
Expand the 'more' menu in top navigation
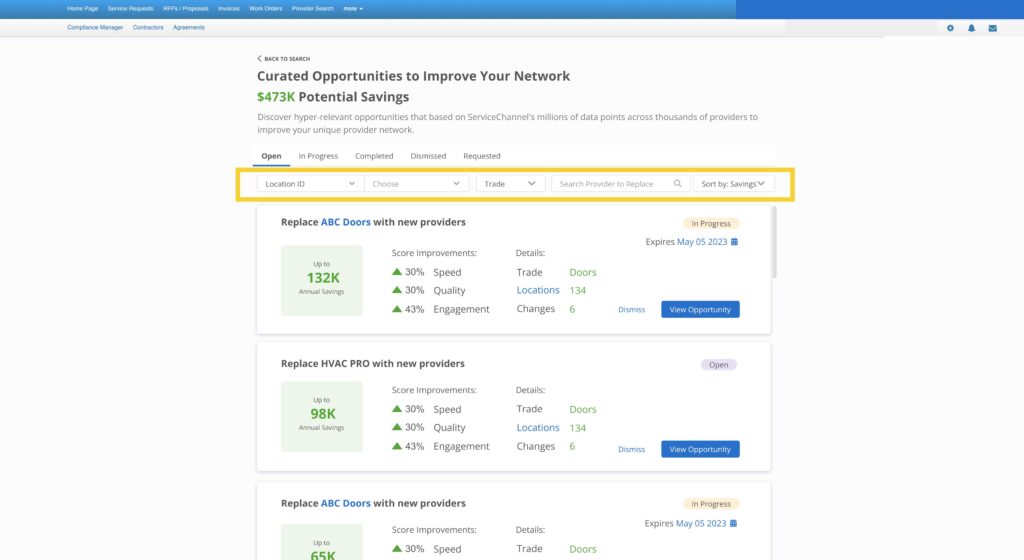(352, 8)
